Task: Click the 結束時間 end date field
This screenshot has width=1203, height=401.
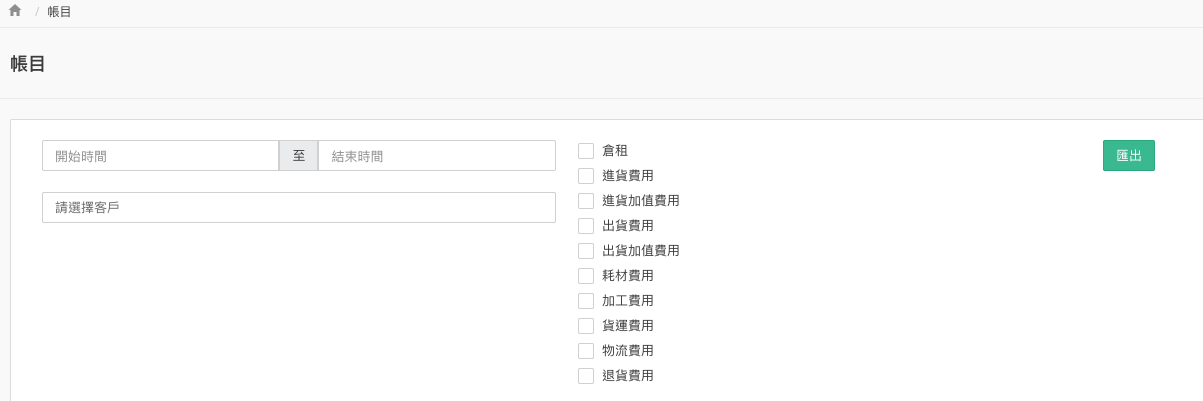Action: point(436,156)
